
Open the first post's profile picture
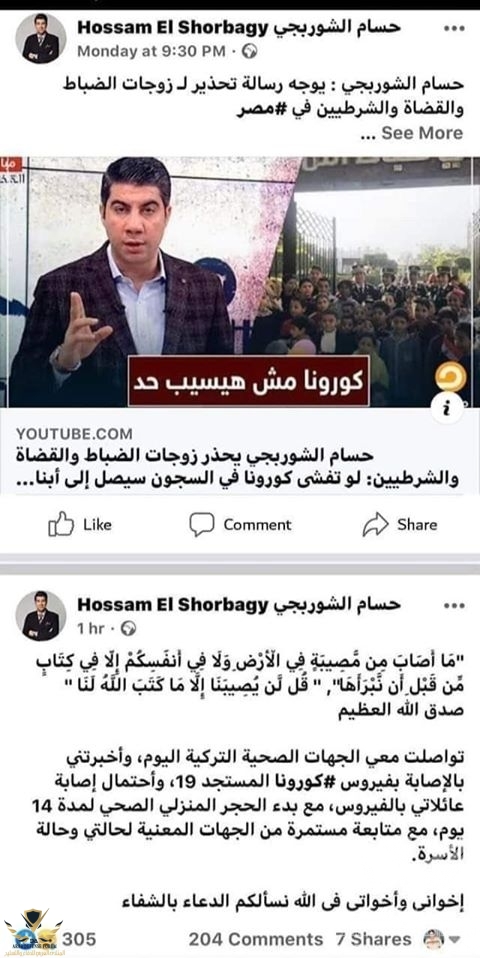point(40,38)
